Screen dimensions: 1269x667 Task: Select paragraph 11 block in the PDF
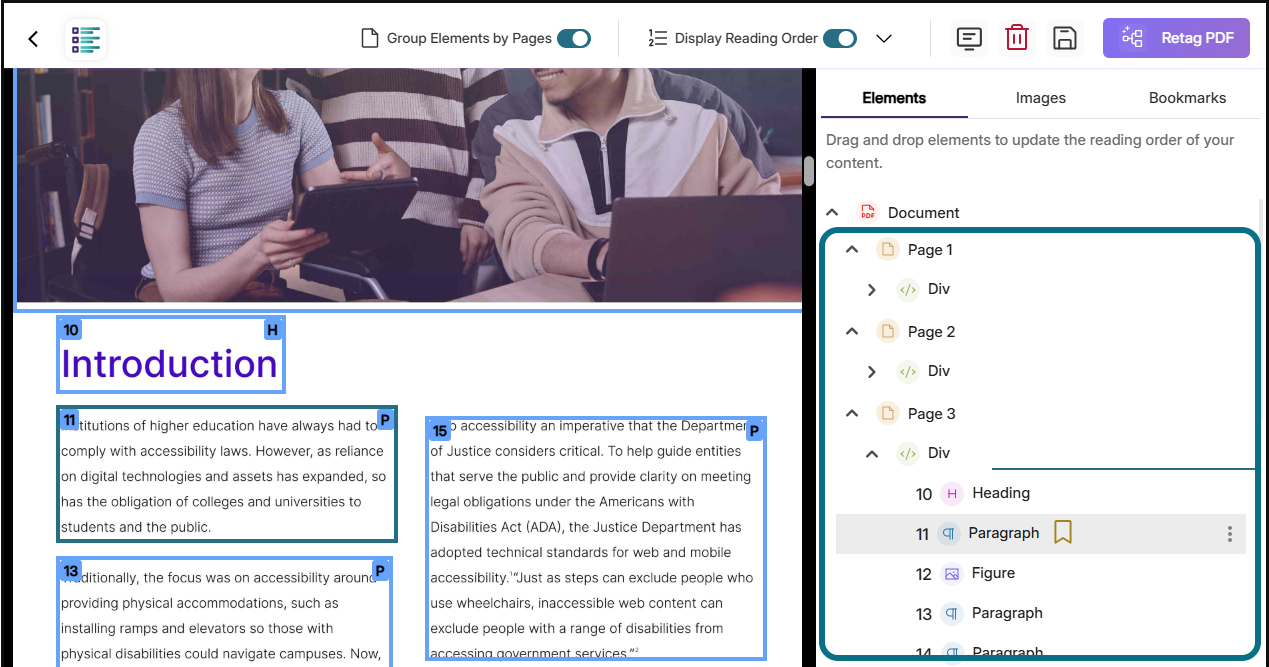pos(227,473)
